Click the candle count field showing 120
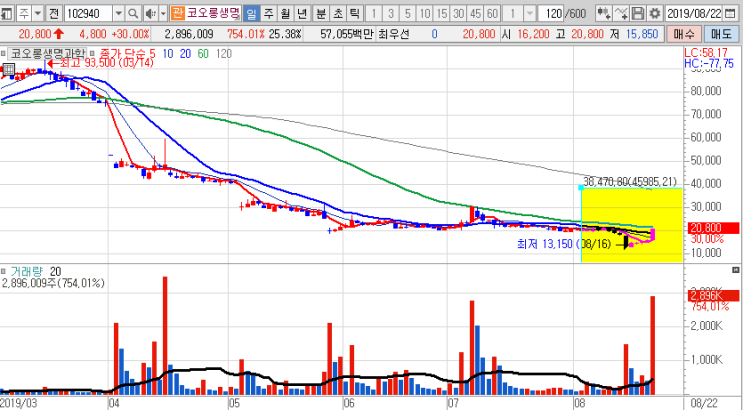This screenshot has width=743, height=410. pos(551,13)
